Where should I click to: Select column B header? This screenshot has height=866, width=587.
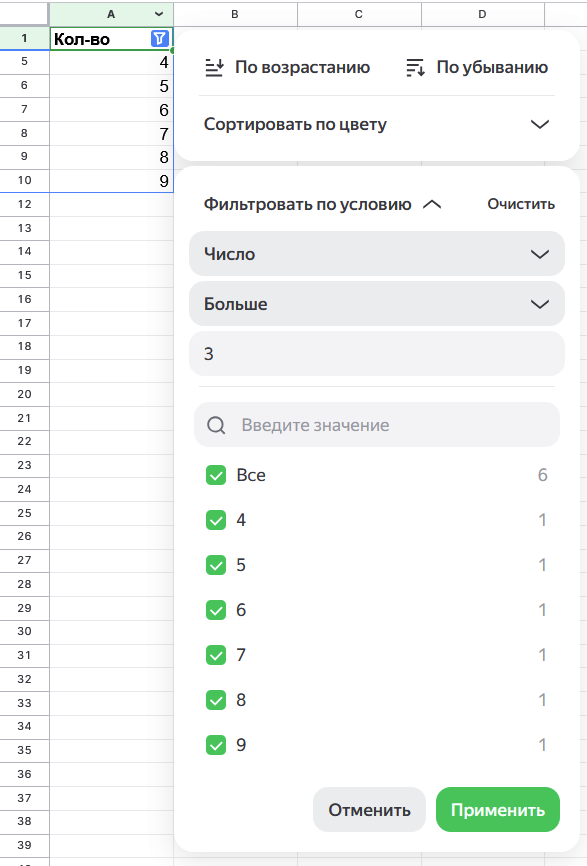click(235, 14)
